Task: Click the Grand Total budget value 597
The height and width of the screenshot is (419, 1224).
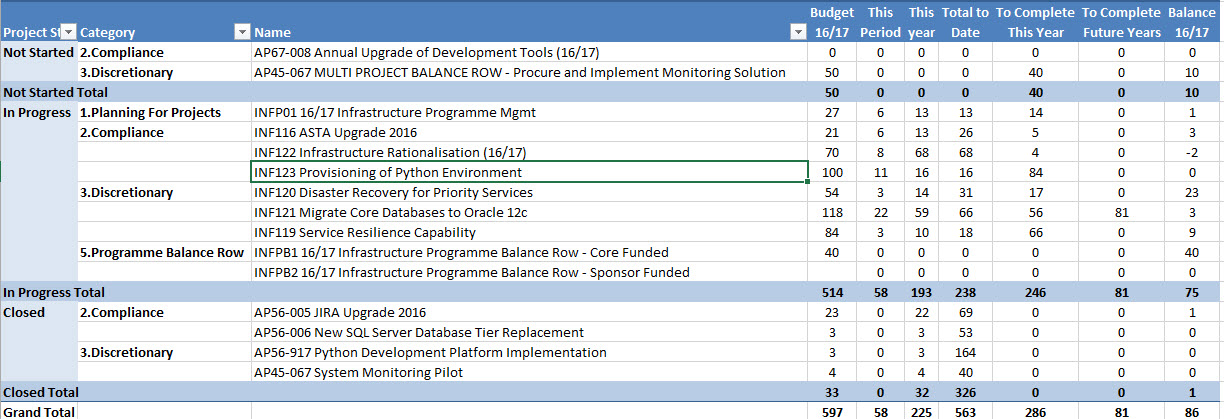Action: point(832,411)
